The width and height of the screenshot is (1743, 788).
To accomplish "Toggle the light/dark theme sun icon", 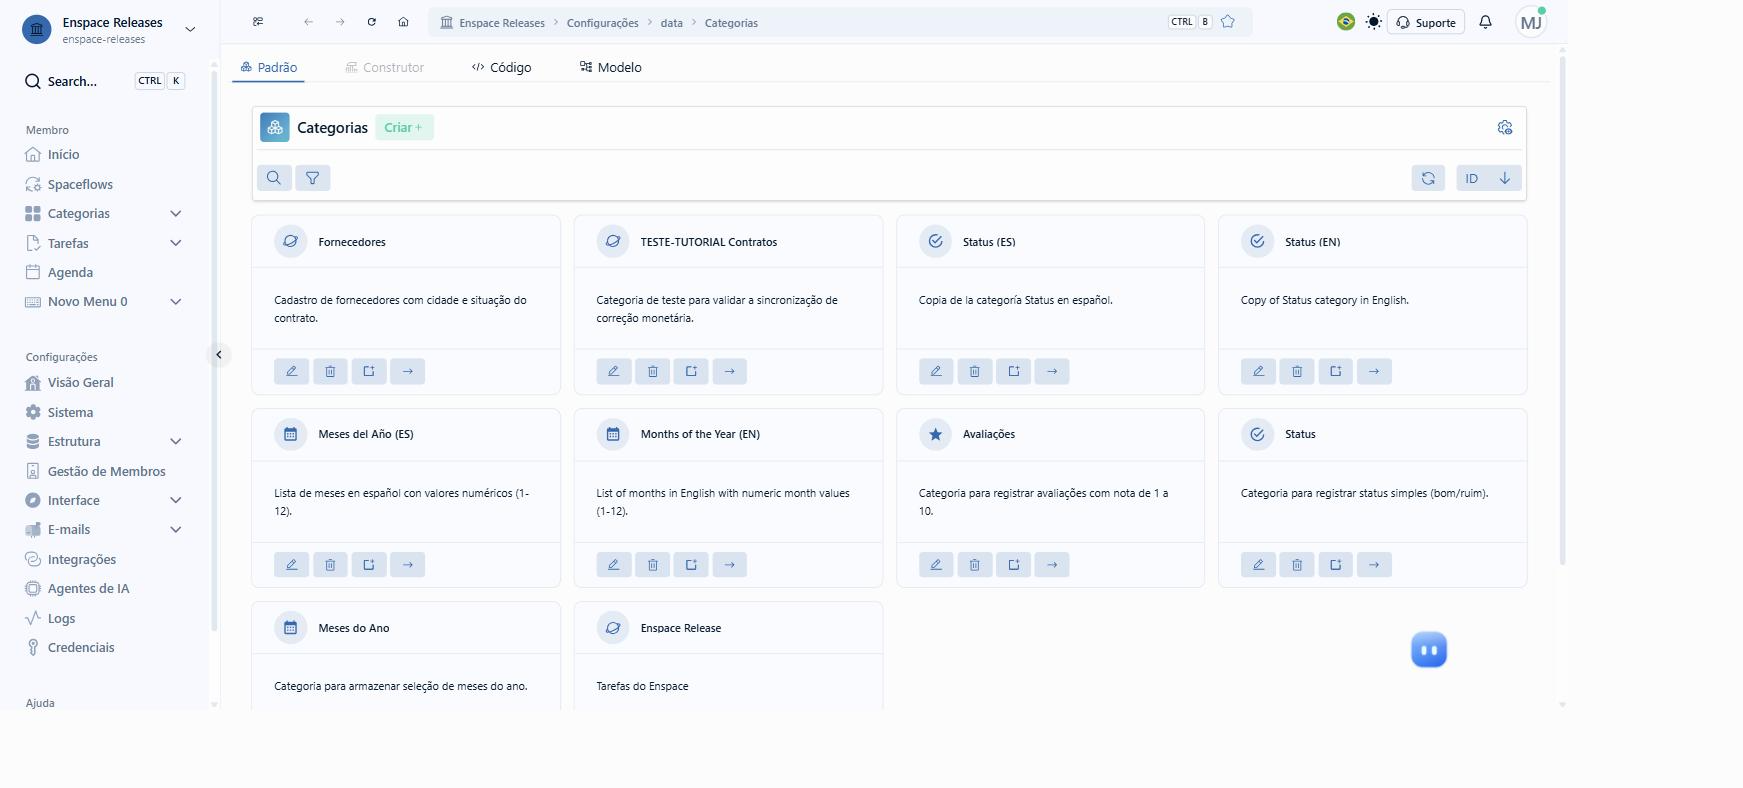I will click(x=1374, y=22).
